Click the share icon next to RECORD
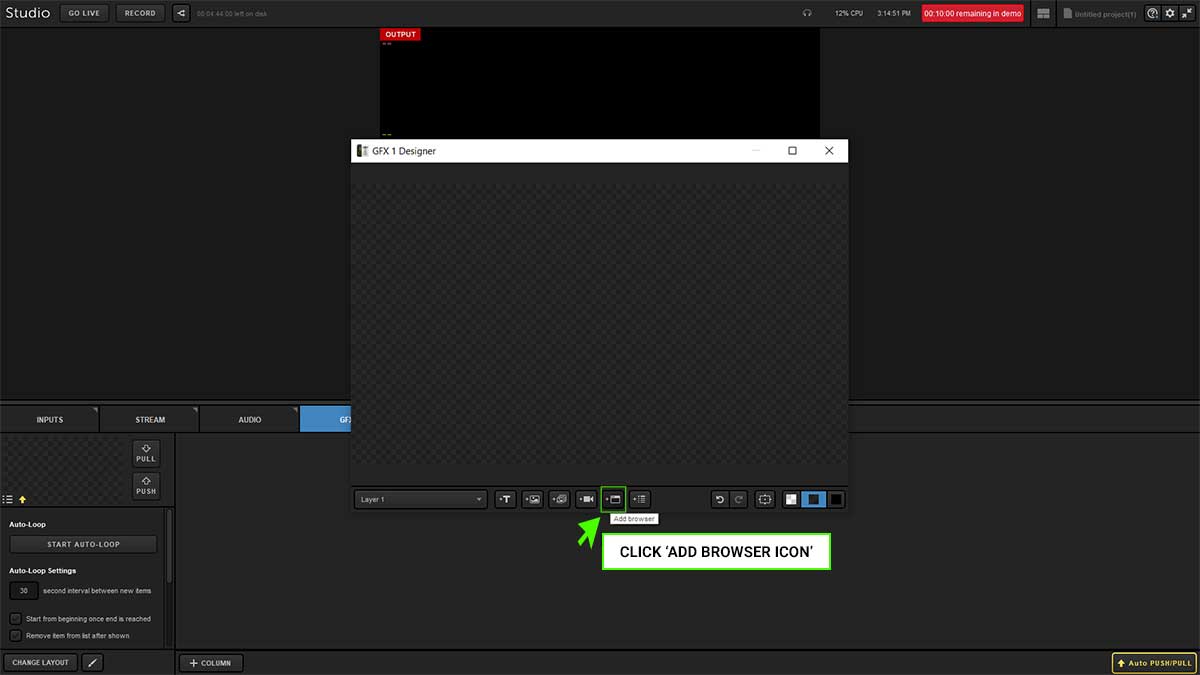This screenshot has width=1200, height=675. tap(181, 13)
